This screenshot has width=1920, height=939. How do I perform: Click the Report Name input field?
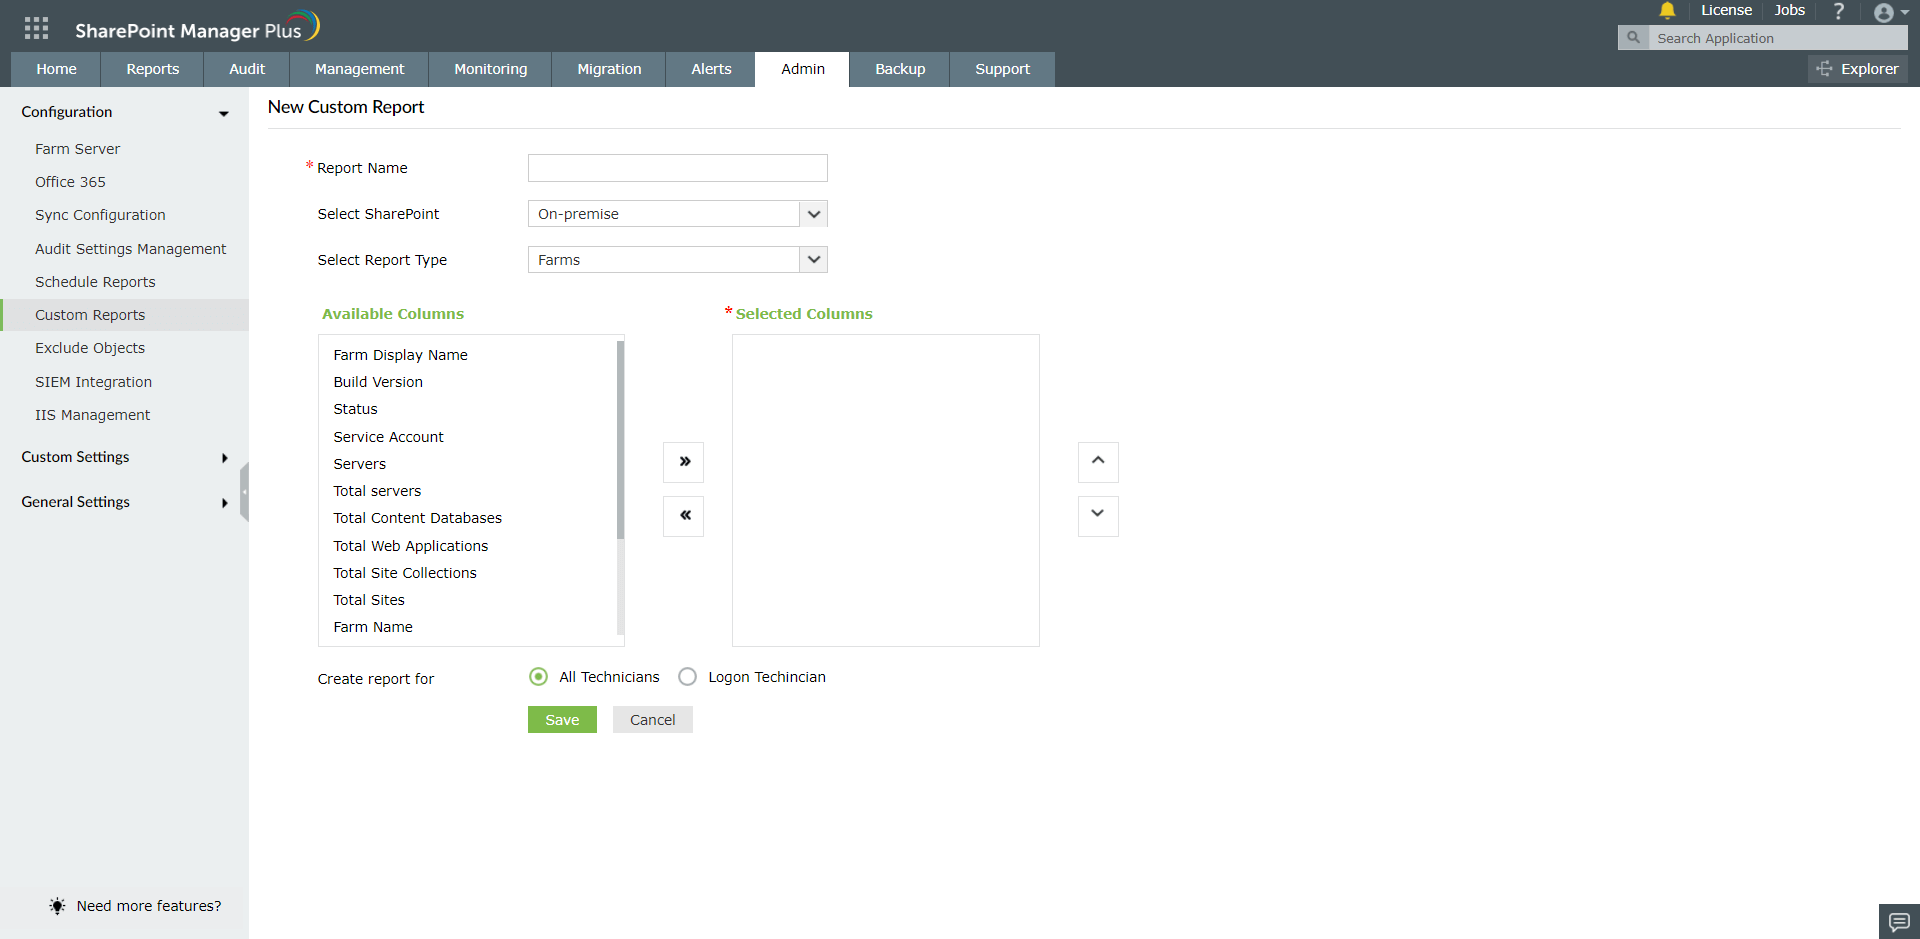point(677,167)
